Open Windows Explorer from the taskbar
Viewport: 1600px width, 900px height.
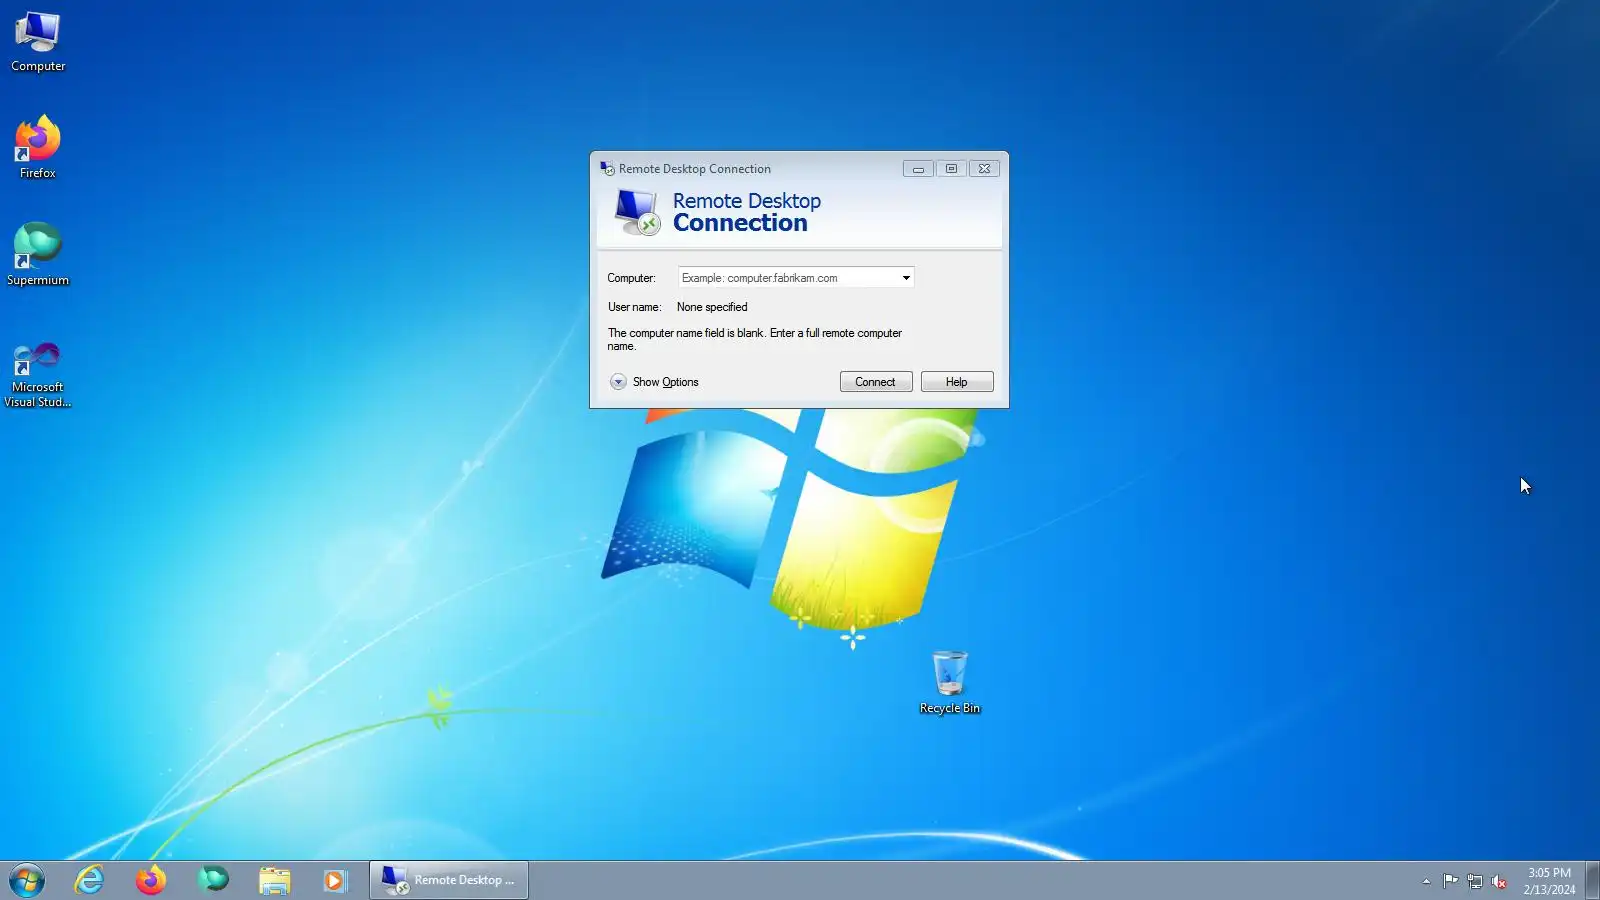point(275,880)
